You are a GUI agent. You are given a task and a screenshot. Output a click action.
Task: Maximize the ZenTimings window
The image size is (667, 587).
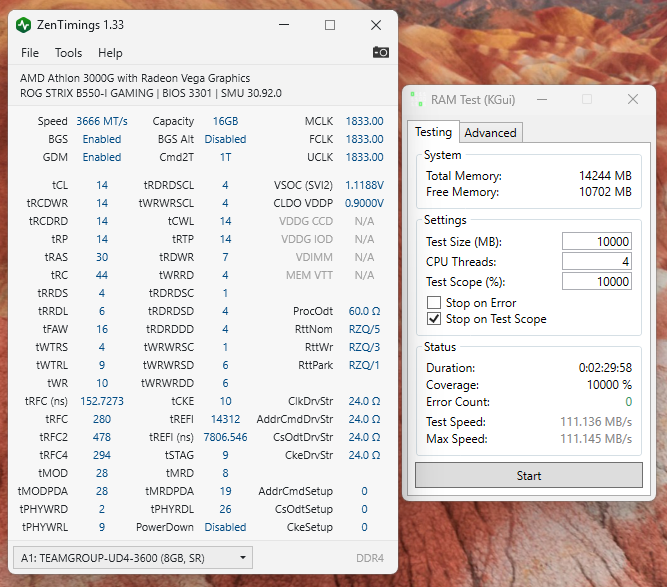coord(330,25)
